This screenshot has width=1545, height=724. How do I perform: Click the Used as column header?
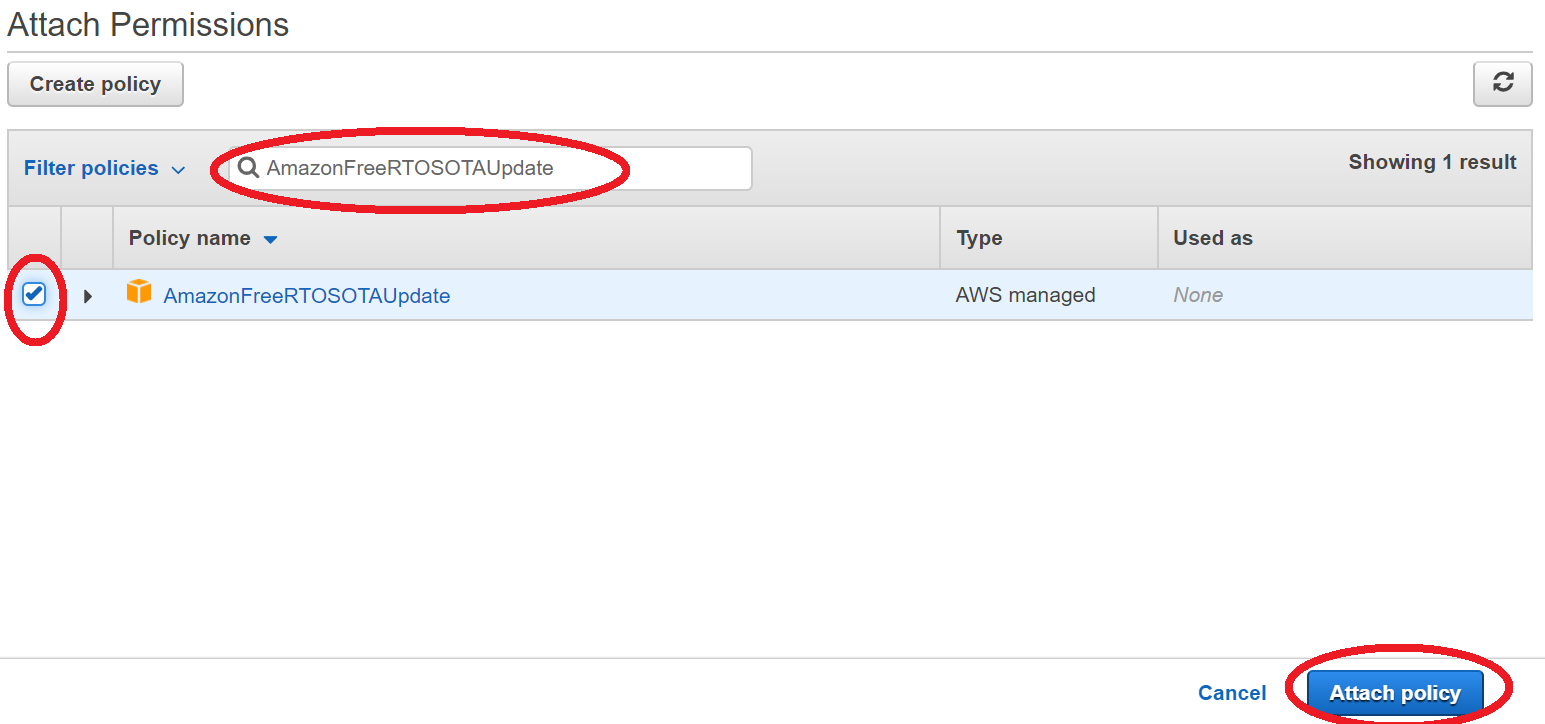tap(1213, 238)
